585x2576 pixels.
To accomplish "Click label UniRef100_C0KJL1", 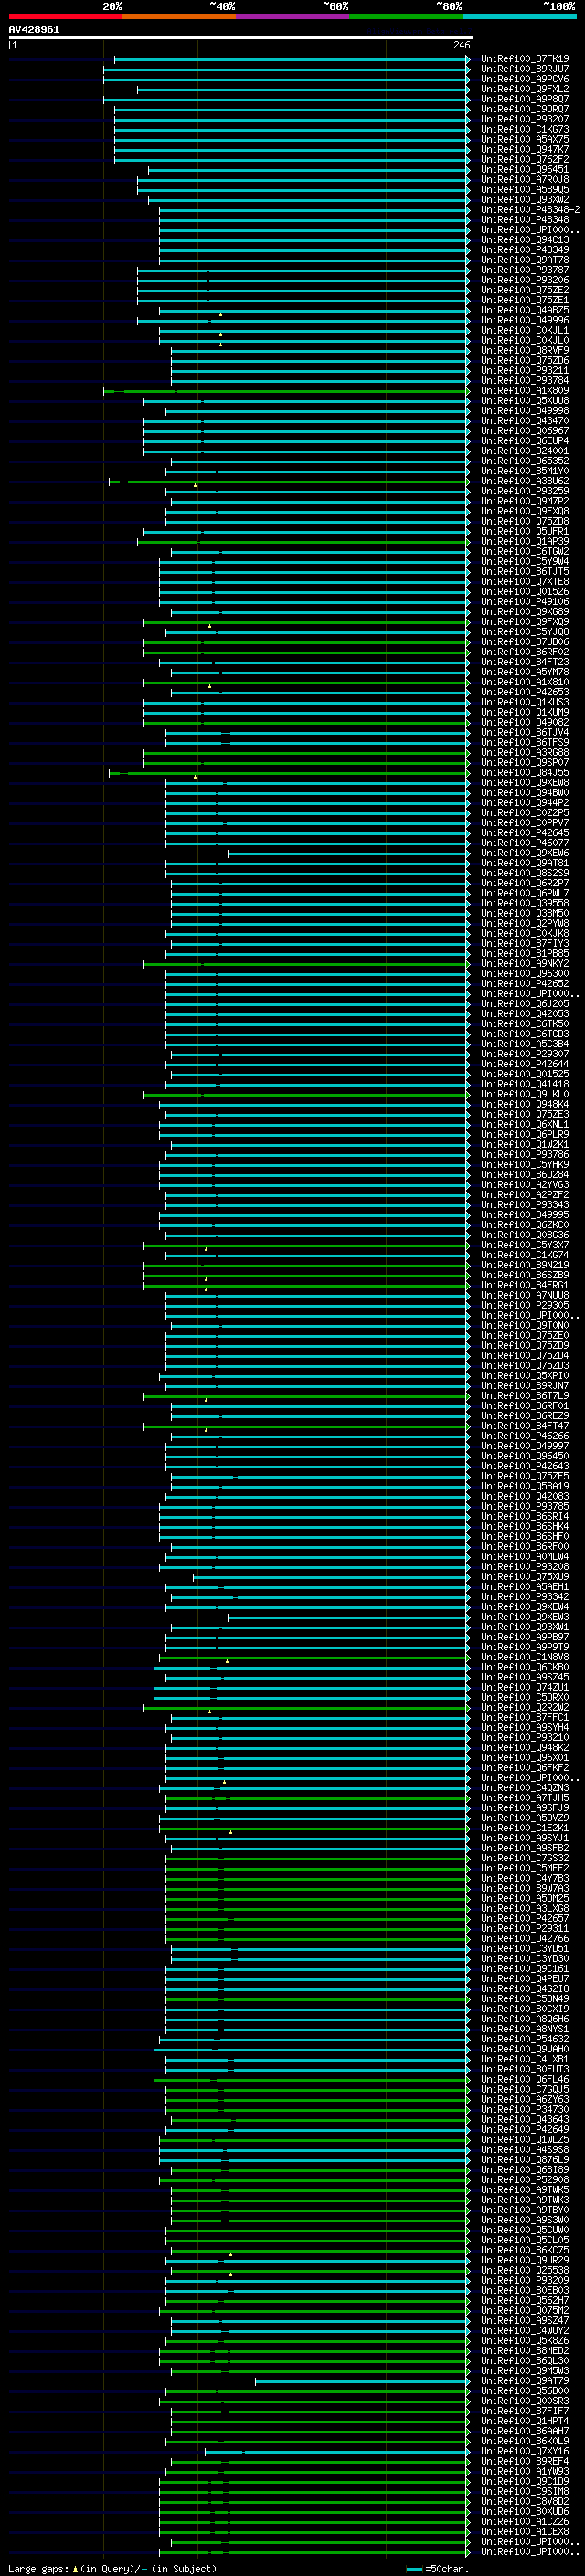I will (x=525, y=330).
